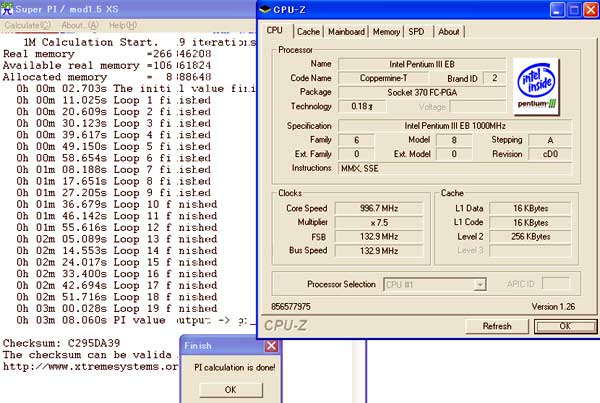Click the Technology value 0.18
The width and height of the screenshot is (600, 403).
pos(362,106)
